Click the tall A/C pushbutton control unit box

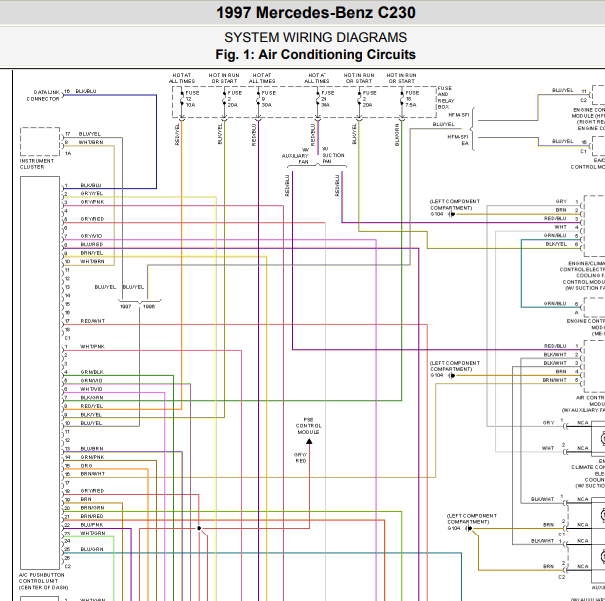[40, 373]
